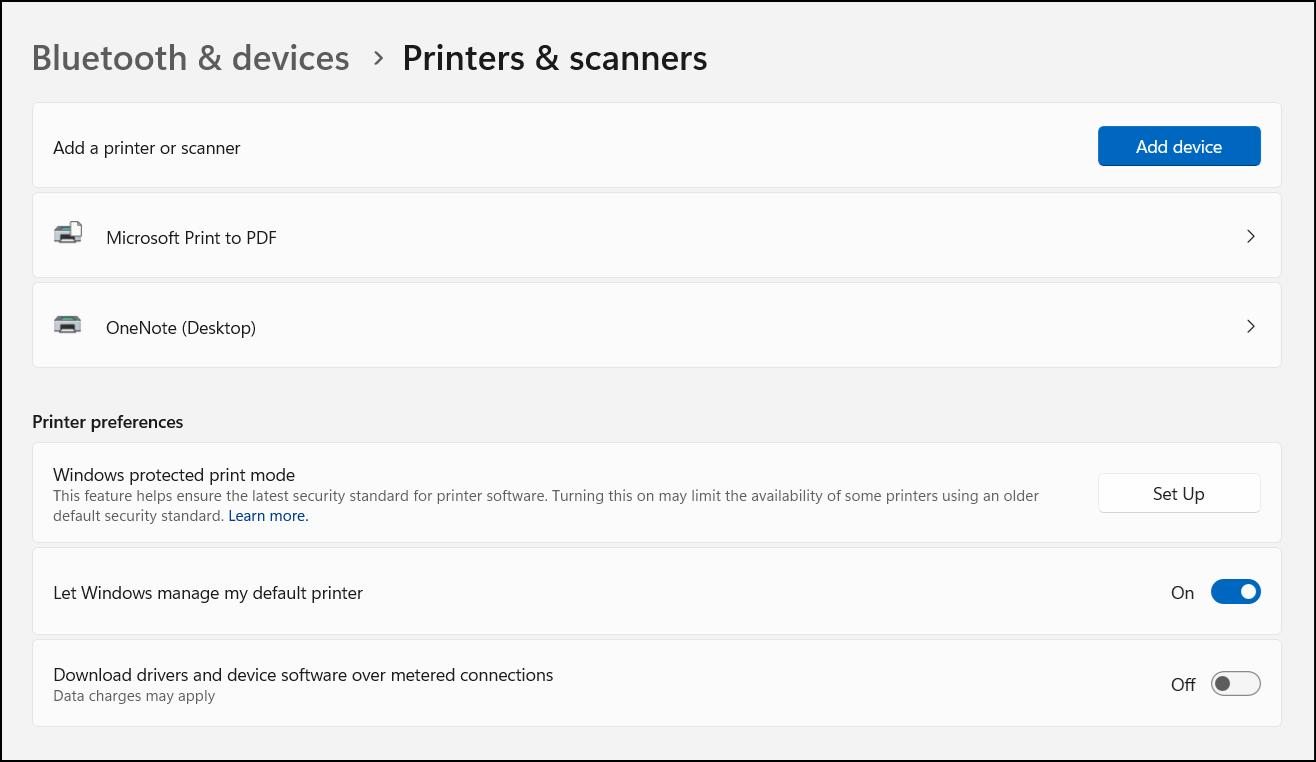This screenshot has height=762, width=1316.
Task: Click the Set Up button
Action: pos(1179,493)
